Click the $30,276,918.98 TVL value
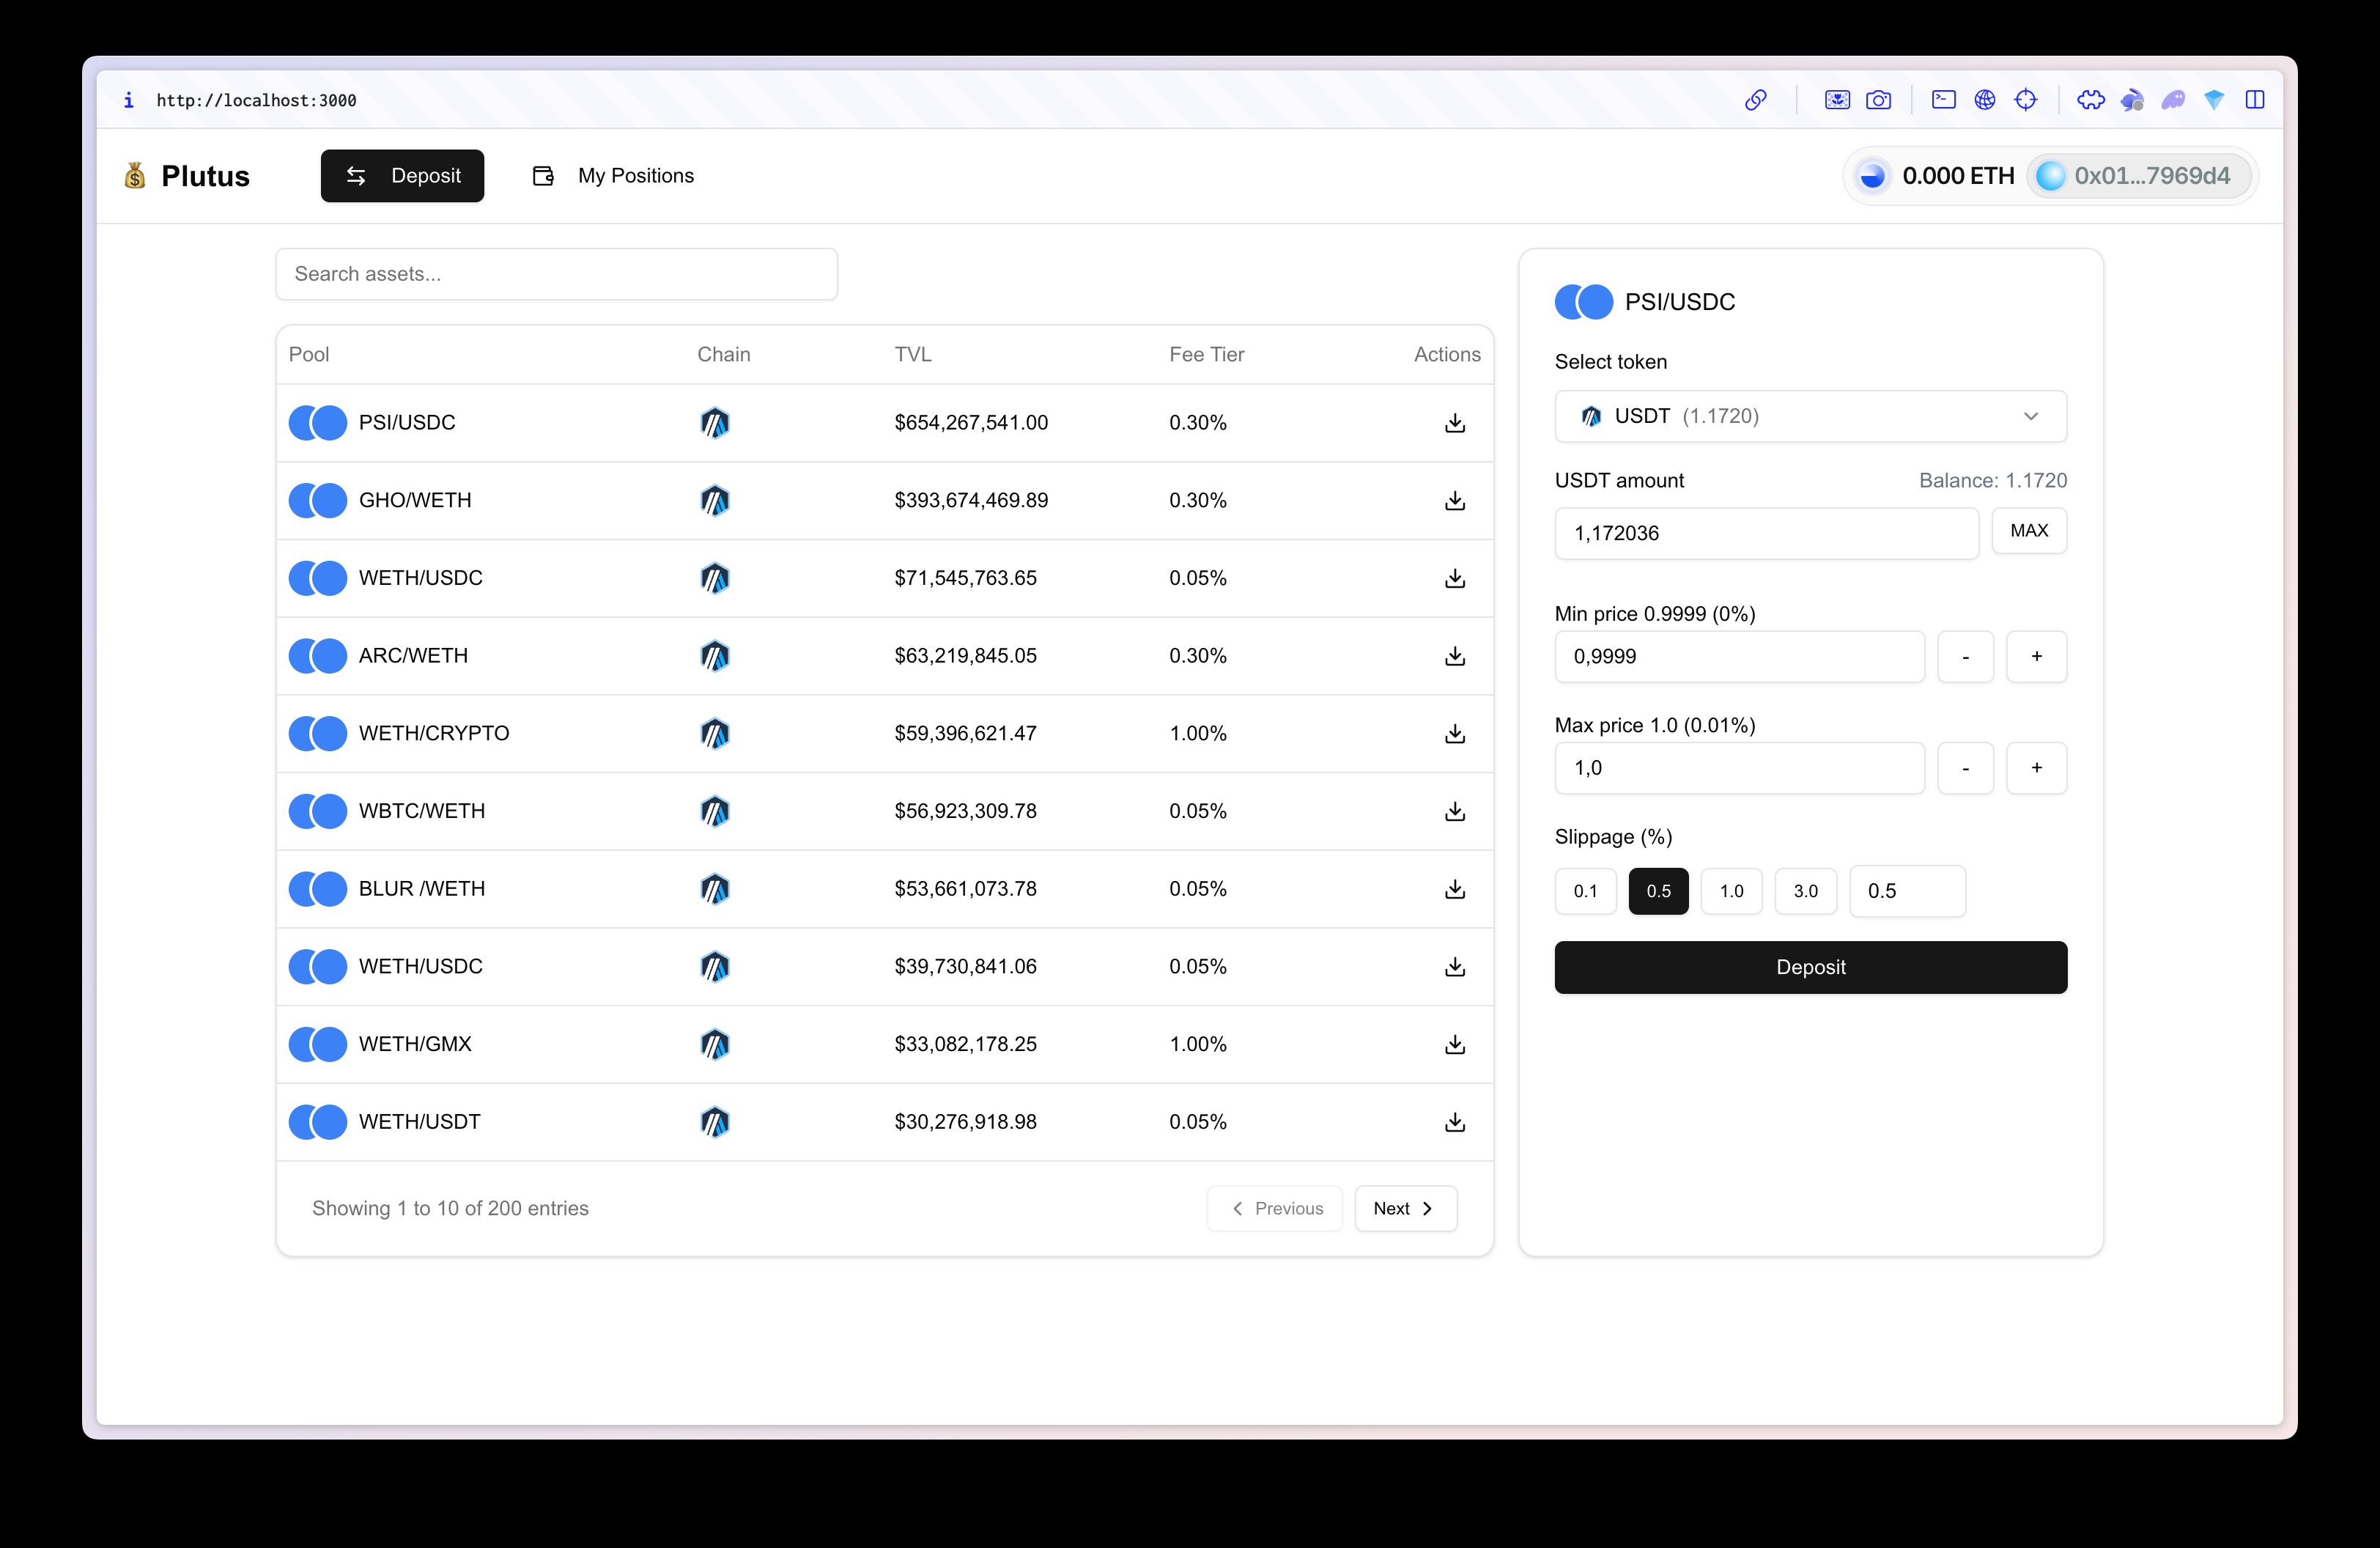This screenshot has height=1548, width=2380. click(965, 1122)
